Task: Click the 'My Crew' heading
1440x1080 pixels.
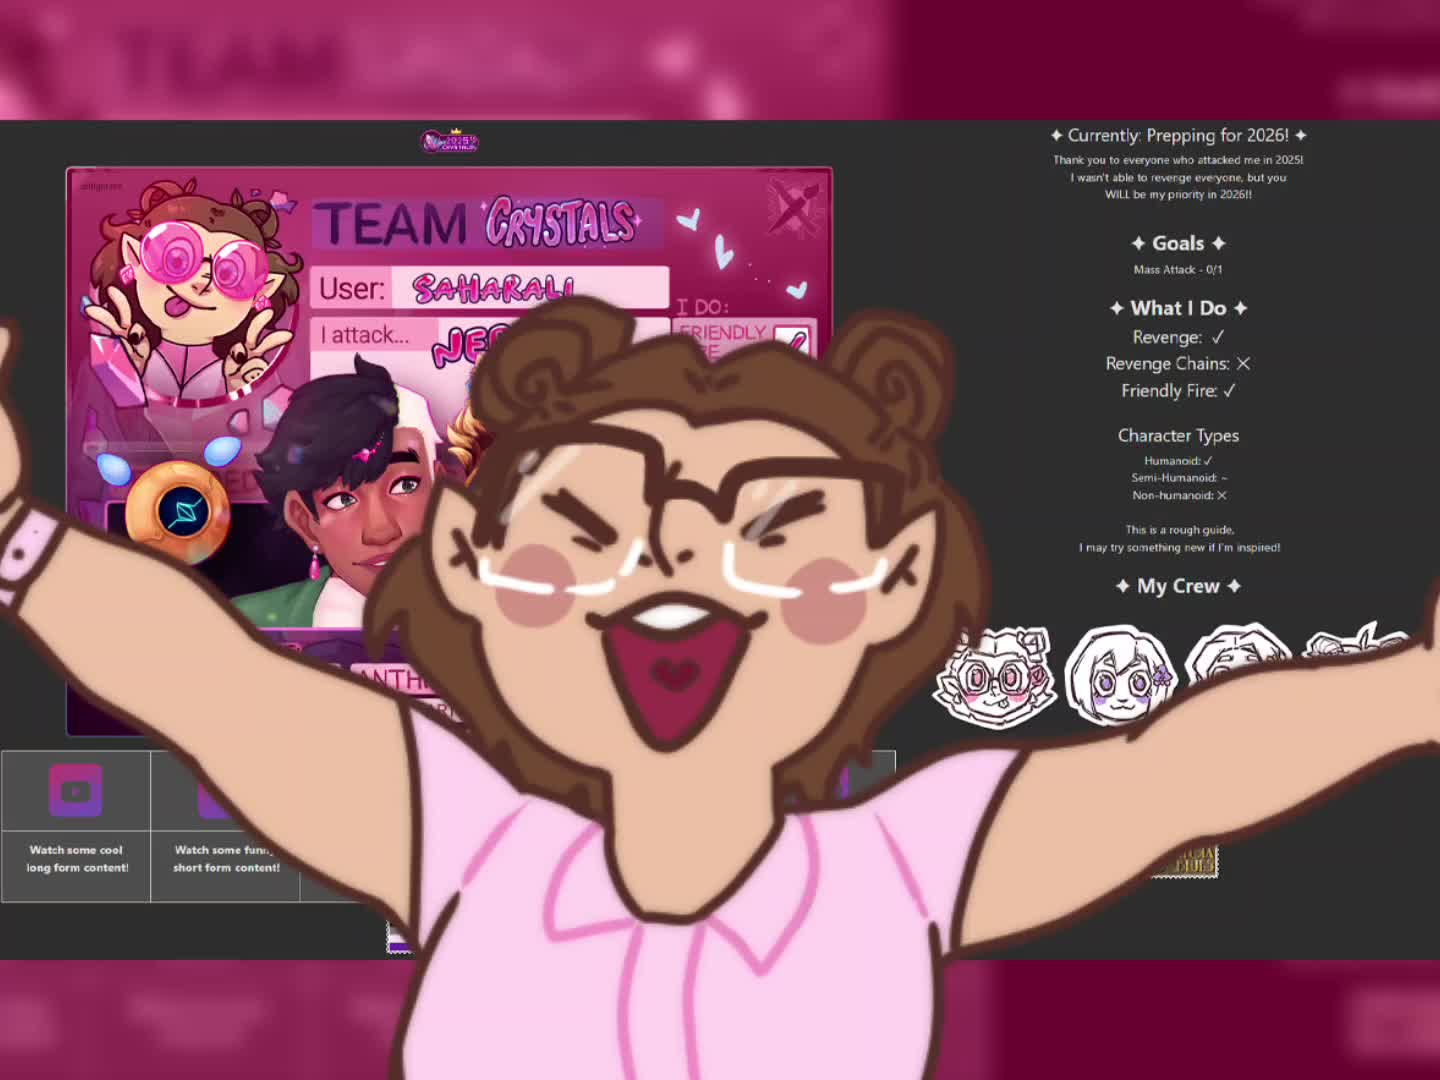Action: (1178, 586)
